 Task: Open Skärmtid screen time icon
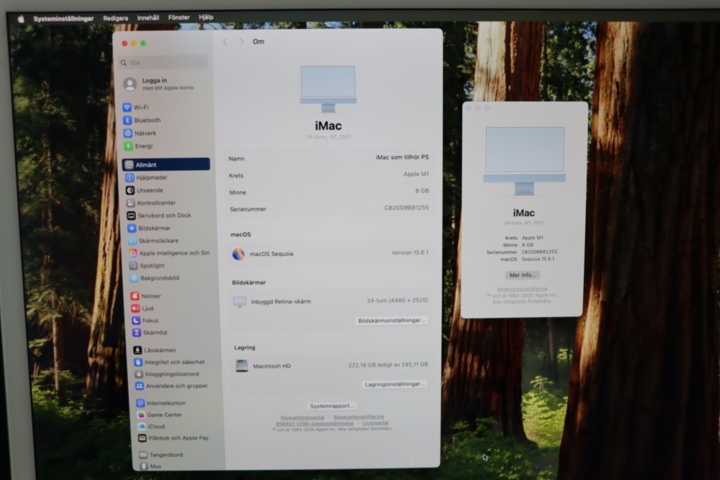coord(136,333)
